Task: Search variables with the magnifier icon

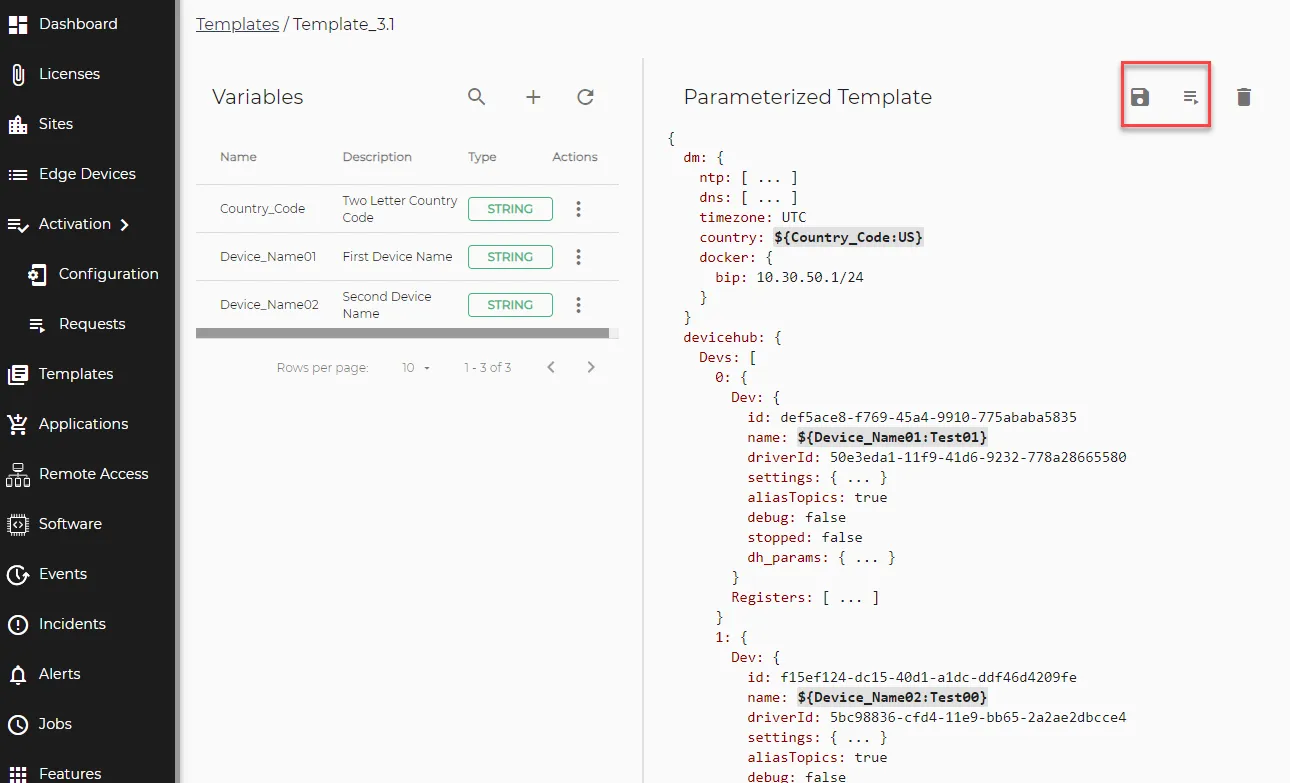Action: (x=477, y=97)
